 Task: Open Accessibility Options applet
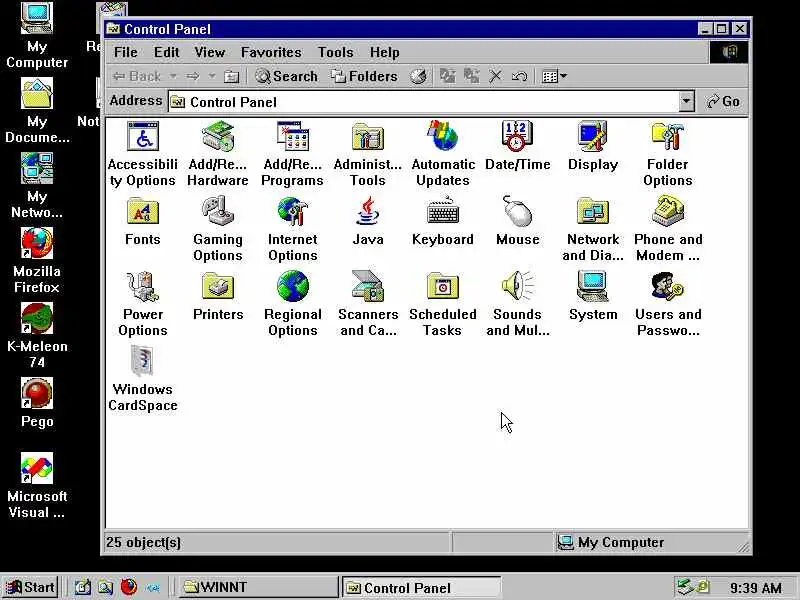point(143,136)
